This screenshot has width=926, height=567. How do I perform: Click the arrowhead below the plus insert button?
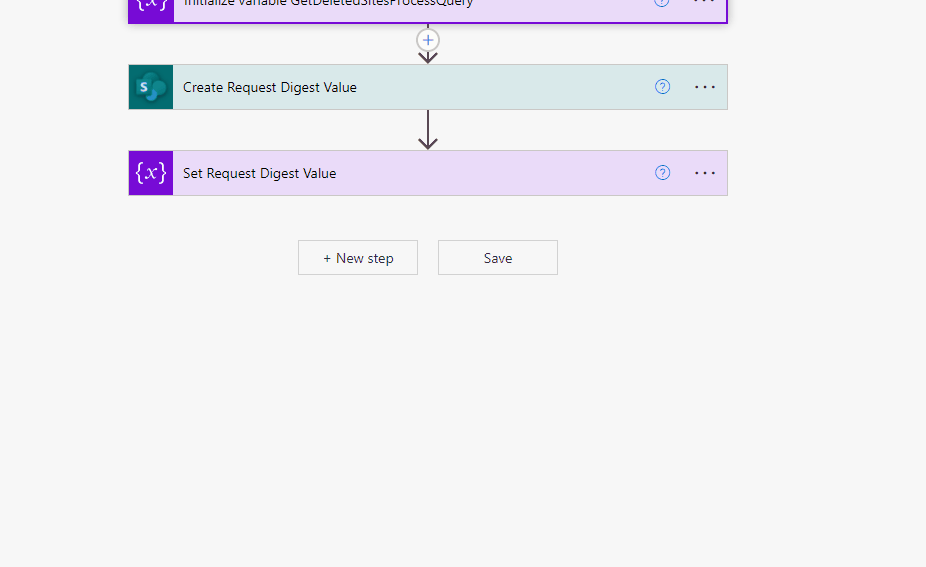(x=428, y=57)
